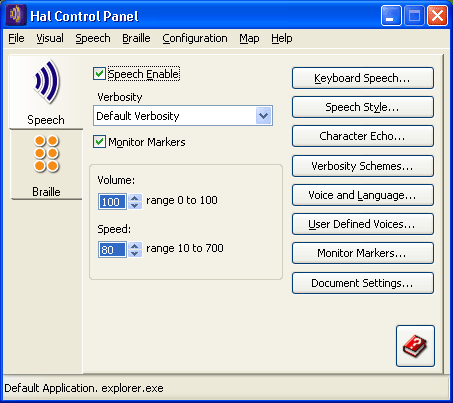Decrease volume with down spinner arrow
This screenshot has width=453, height=403.
[x=135, y=205]
